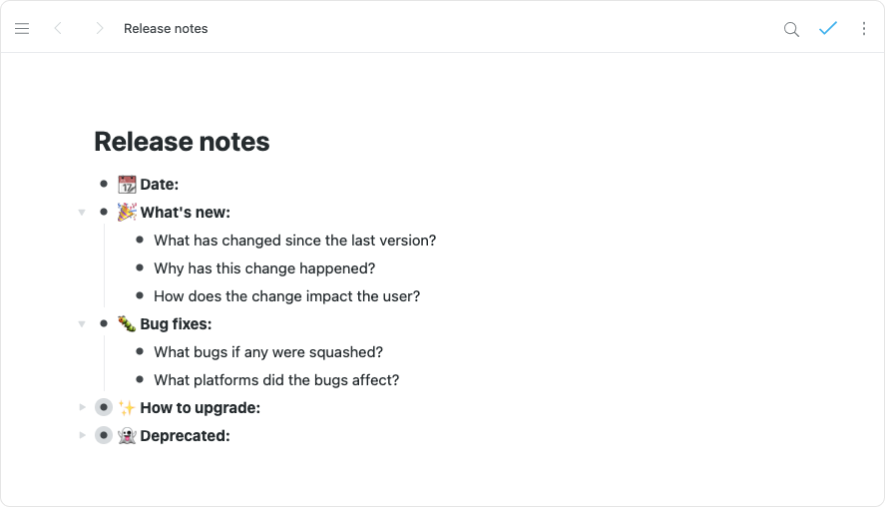Click the party popper emoji icon
Image resolution: width=885 pixels, height=507 pixels.
pyautogui.click(x=127, y=212)
